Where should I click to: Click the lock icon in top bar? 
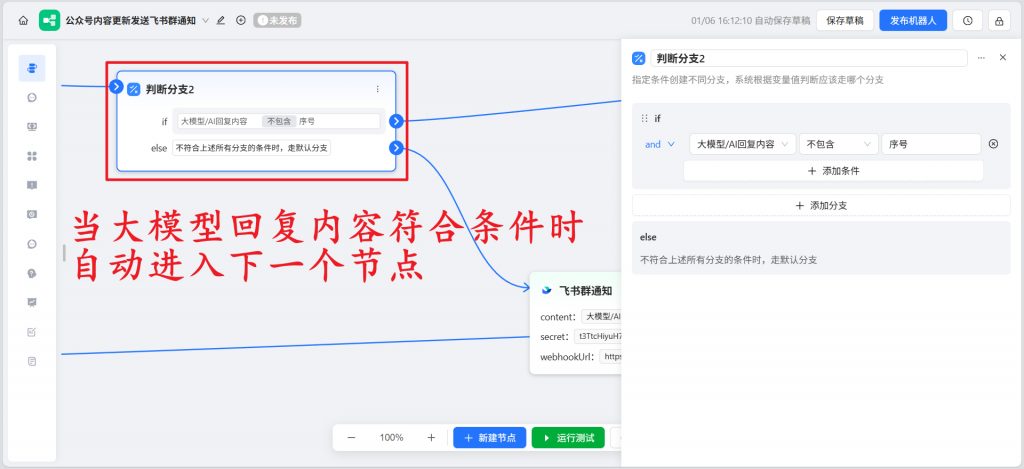[999, 20]
